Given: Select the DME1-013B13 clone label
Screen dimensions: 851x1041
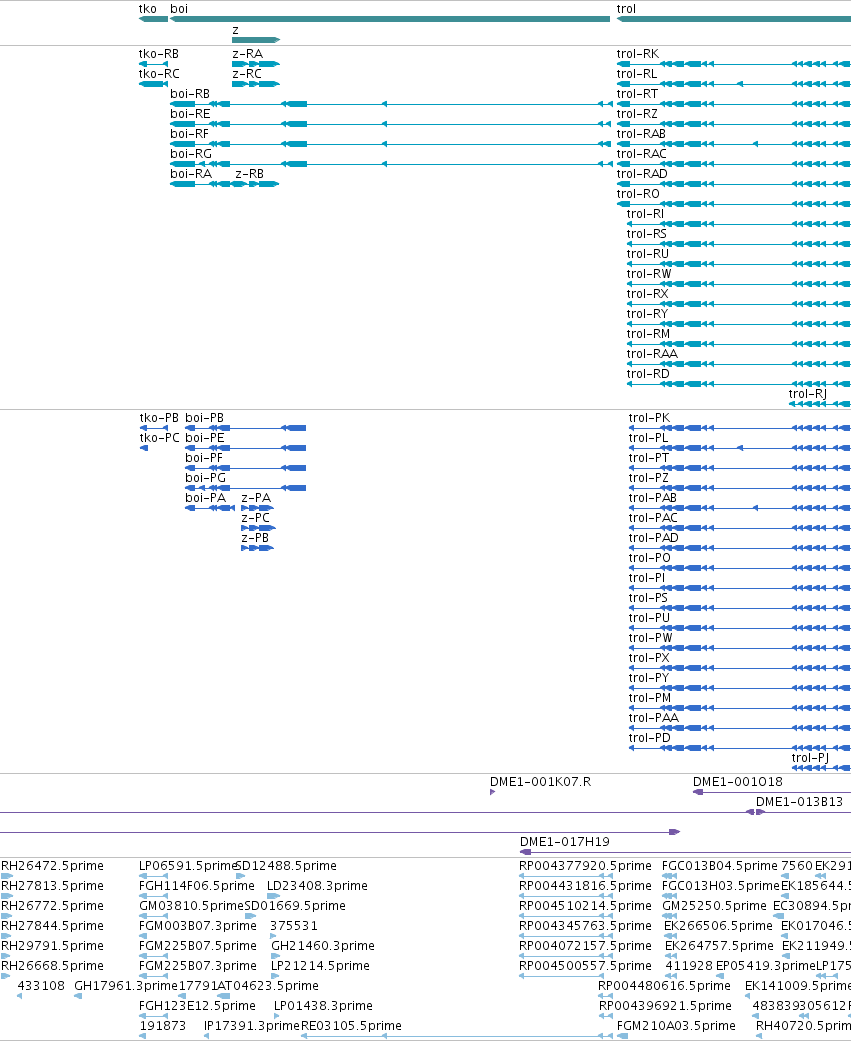Looking at the screenshot, I should click(x=799, y=802).
